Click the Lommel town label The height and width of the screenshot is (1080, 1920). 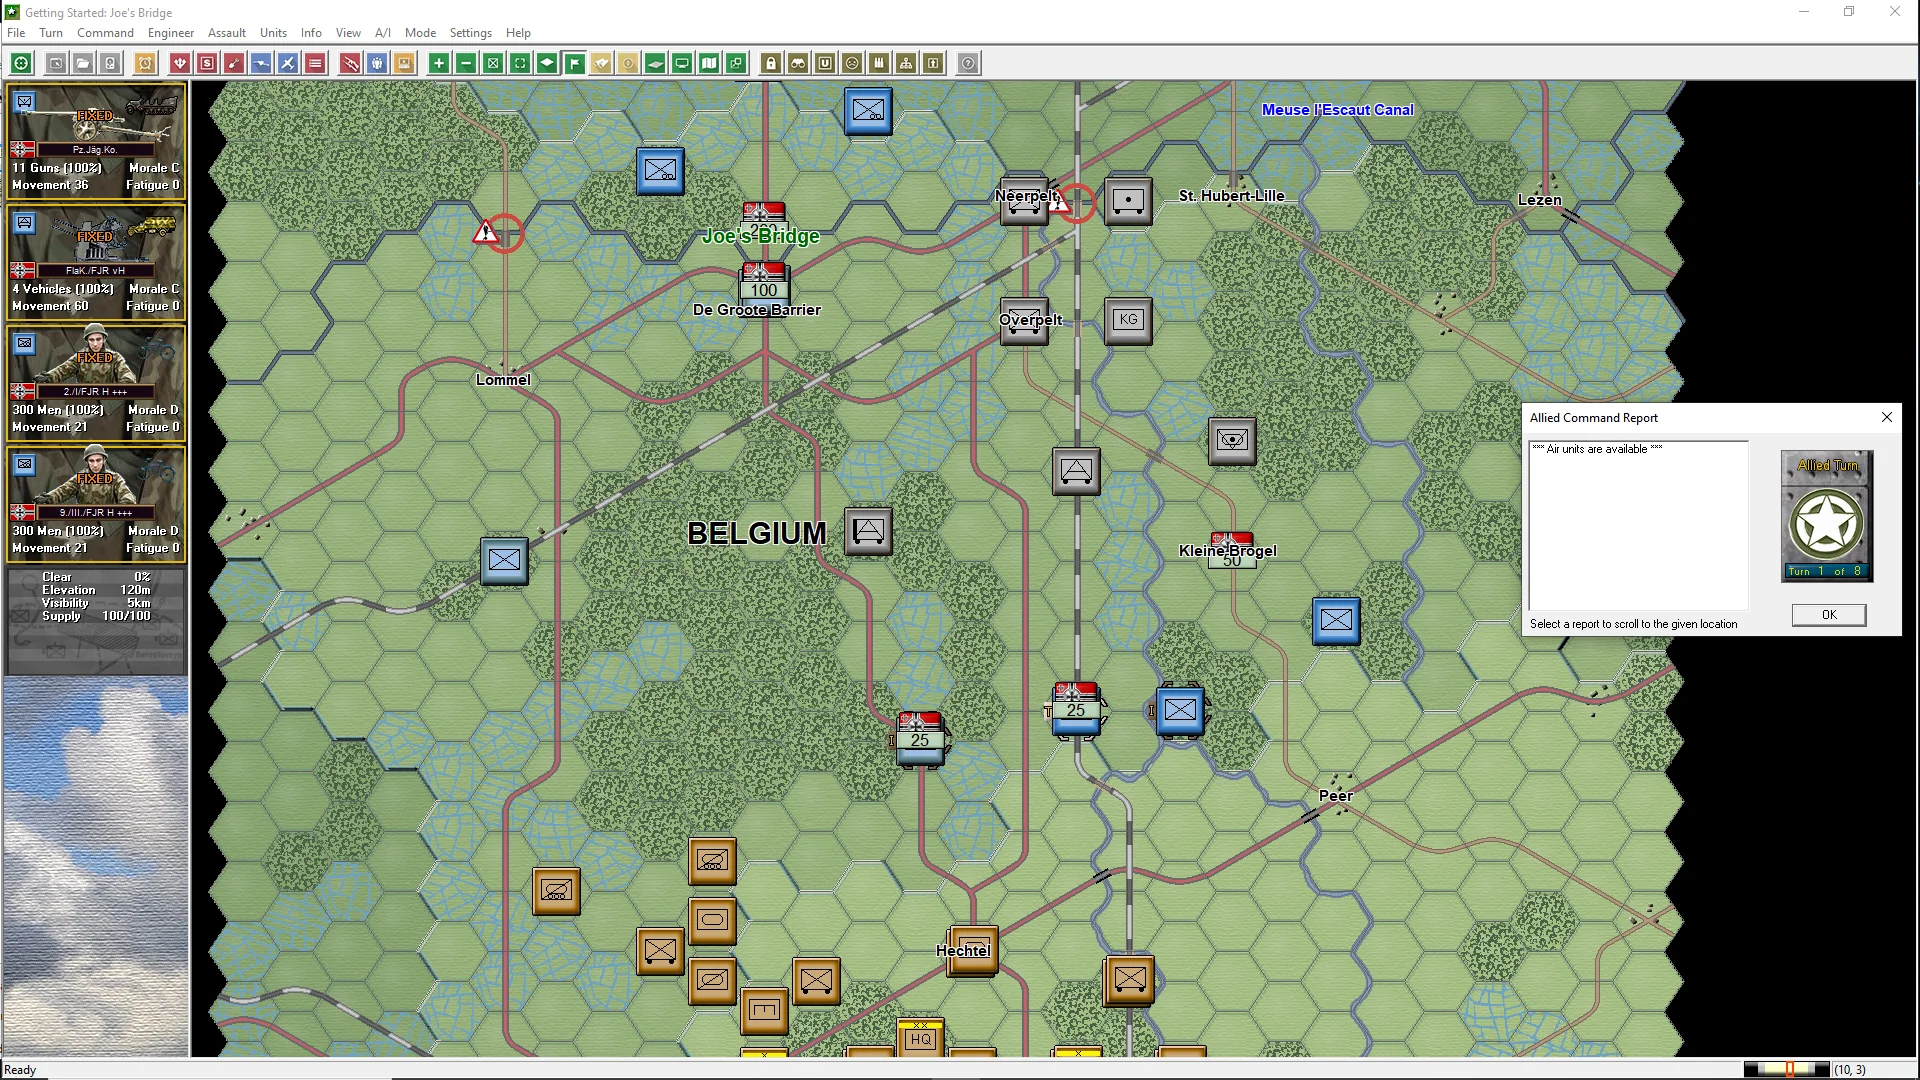[x=503, y=380]
